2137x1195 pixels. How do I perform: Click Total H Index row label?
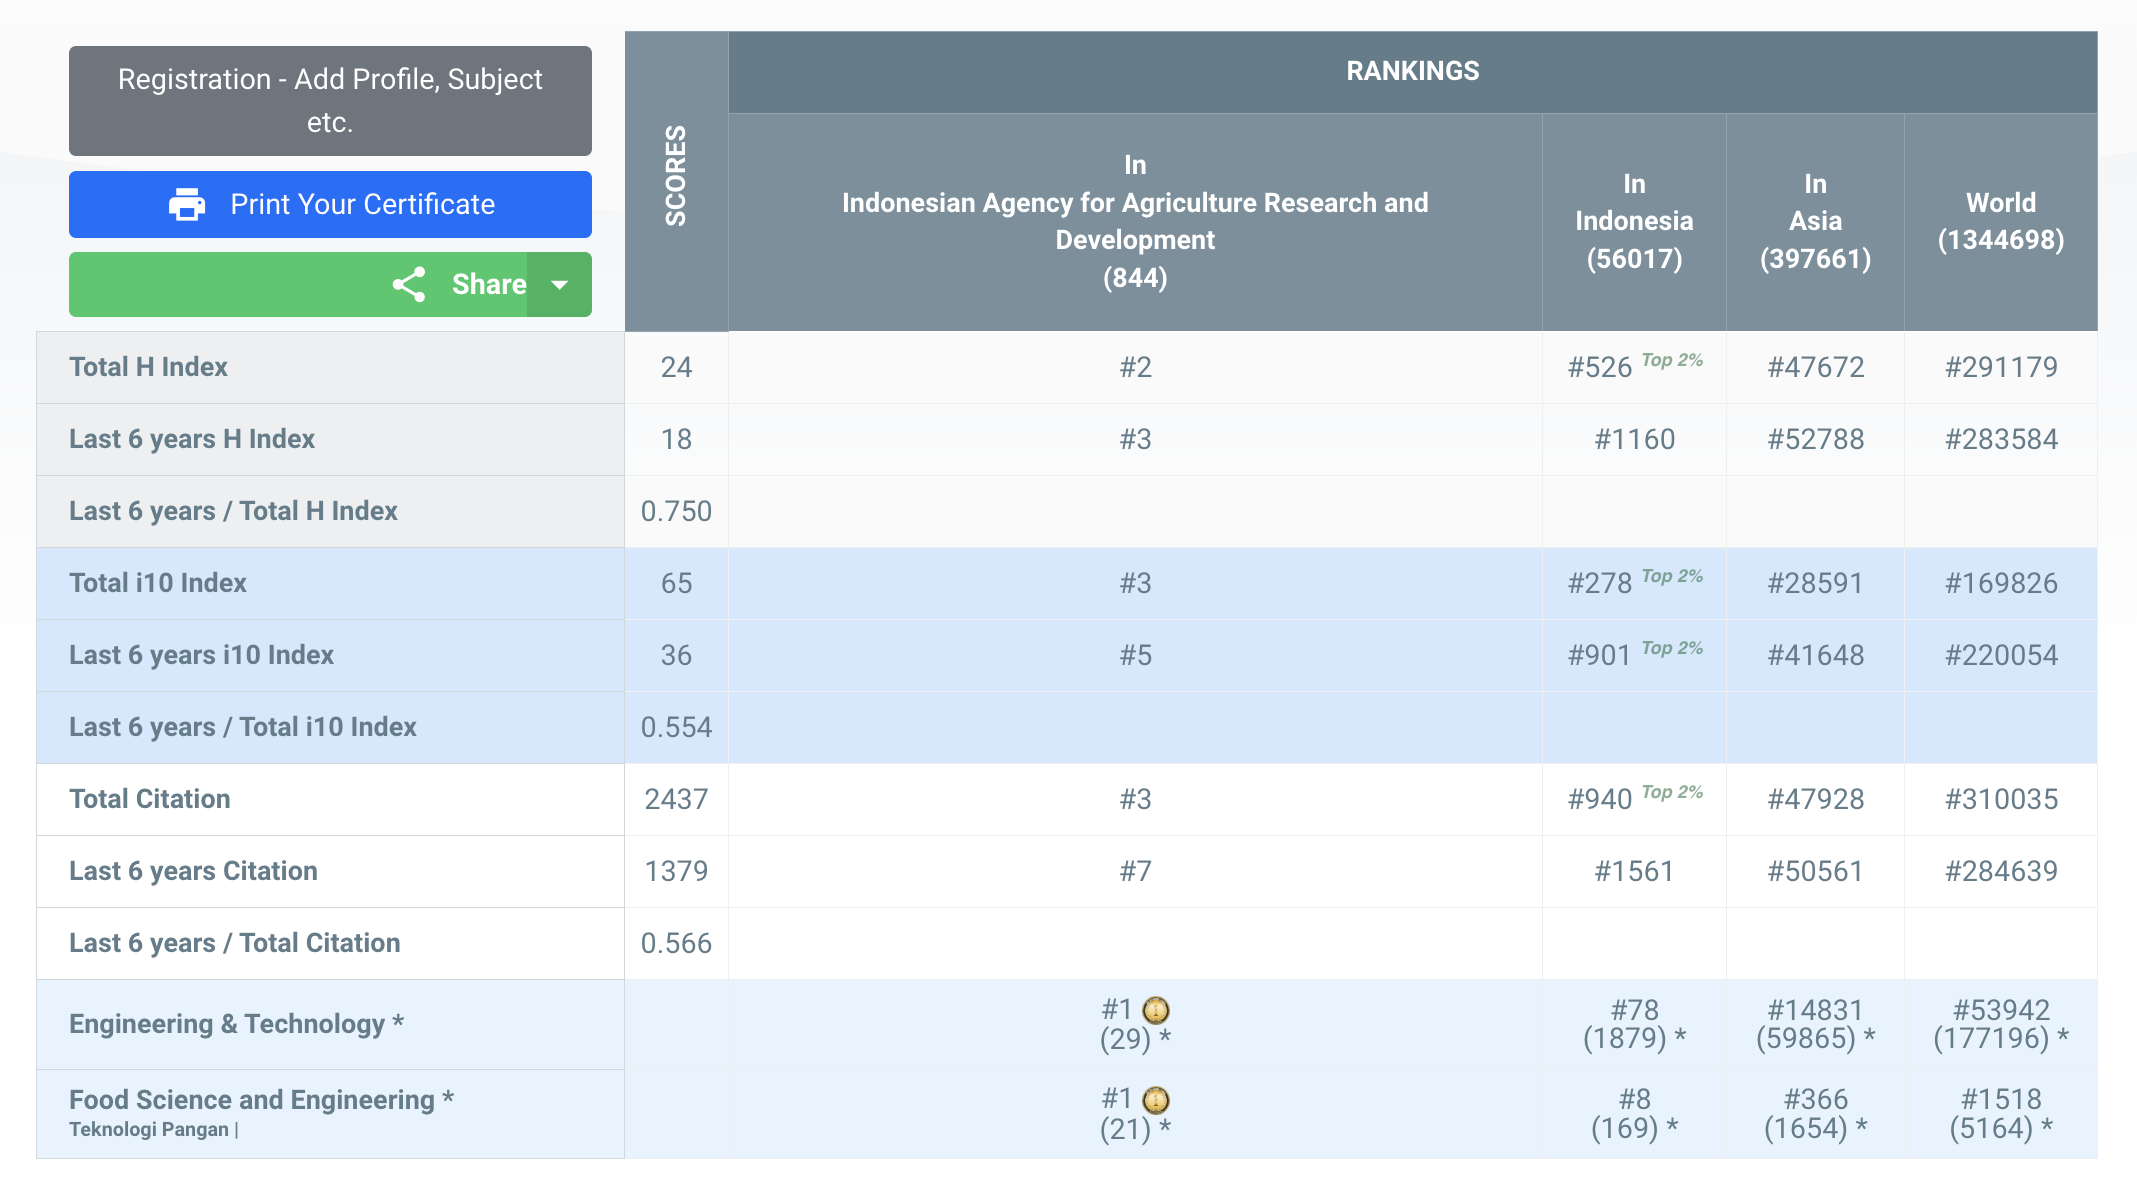(x=148, y=367)
